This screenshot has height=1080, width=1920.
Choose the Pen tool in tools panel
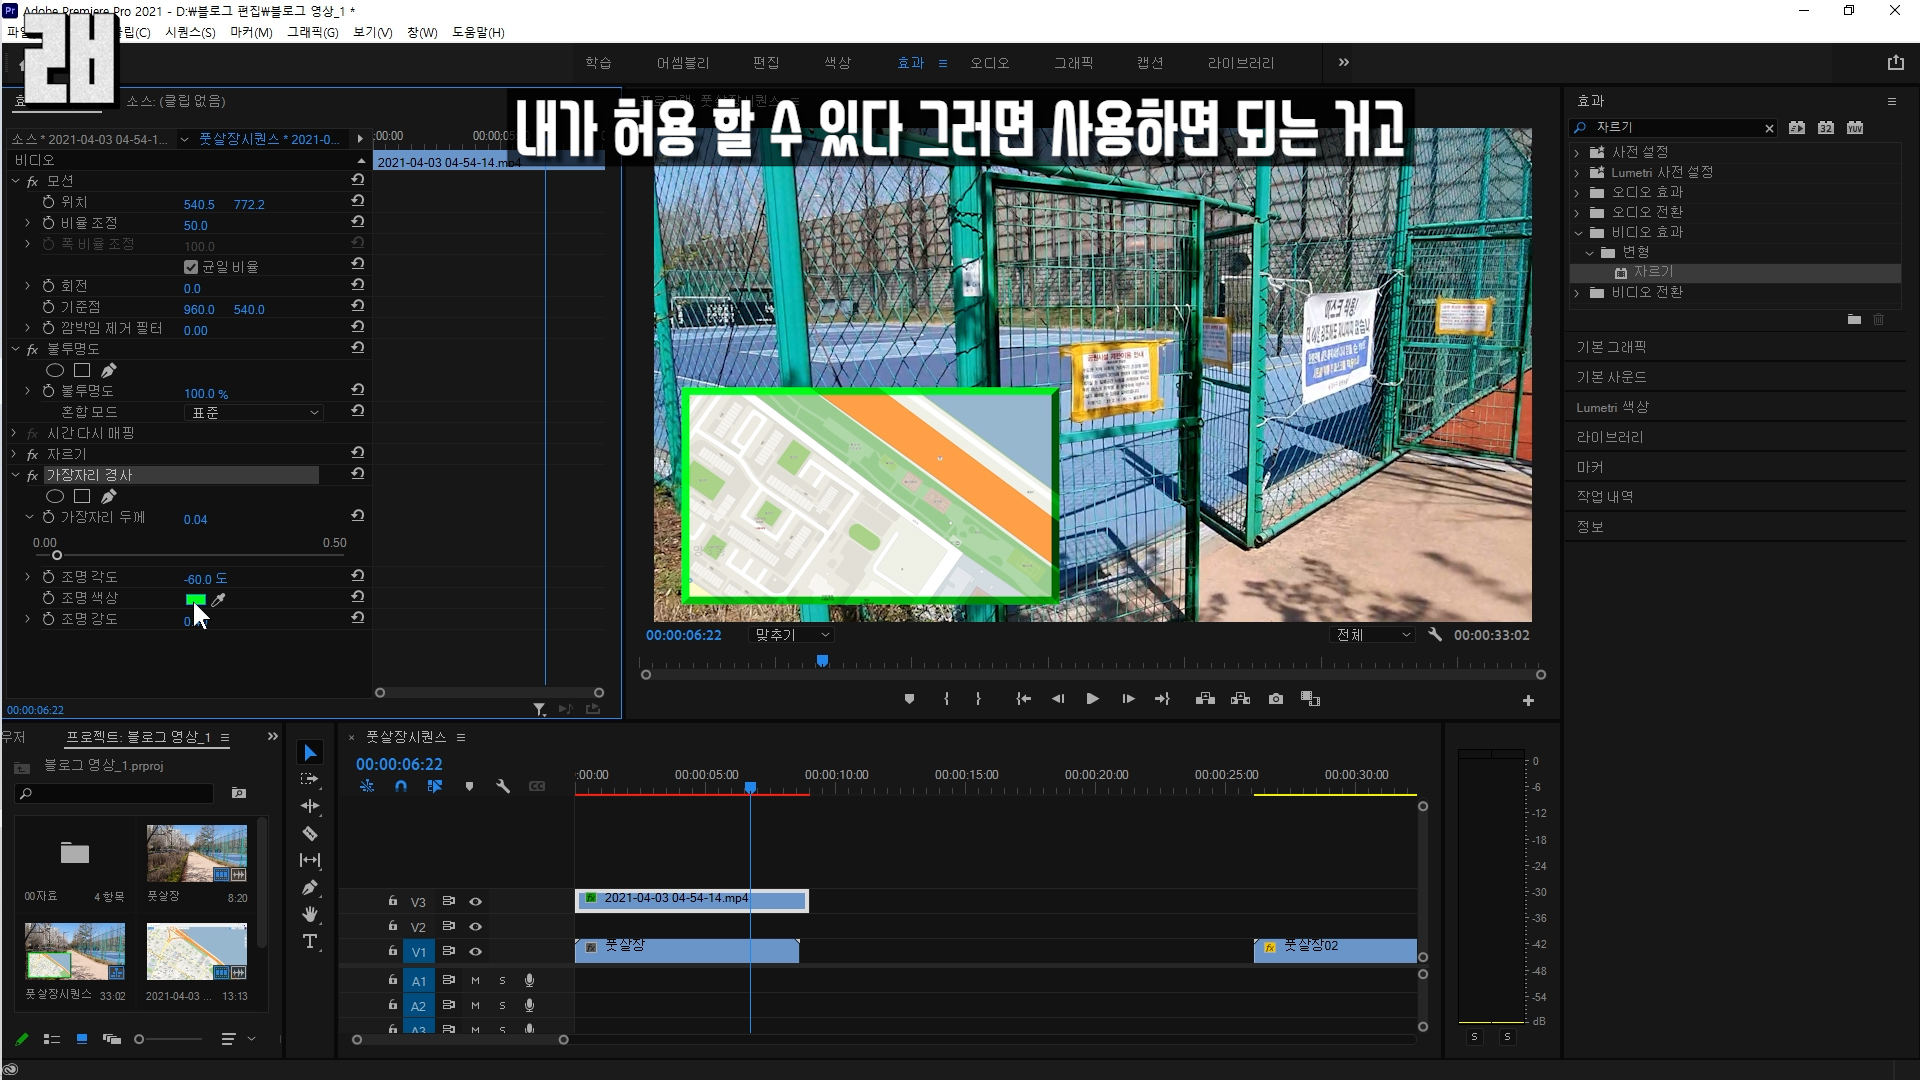310,888
